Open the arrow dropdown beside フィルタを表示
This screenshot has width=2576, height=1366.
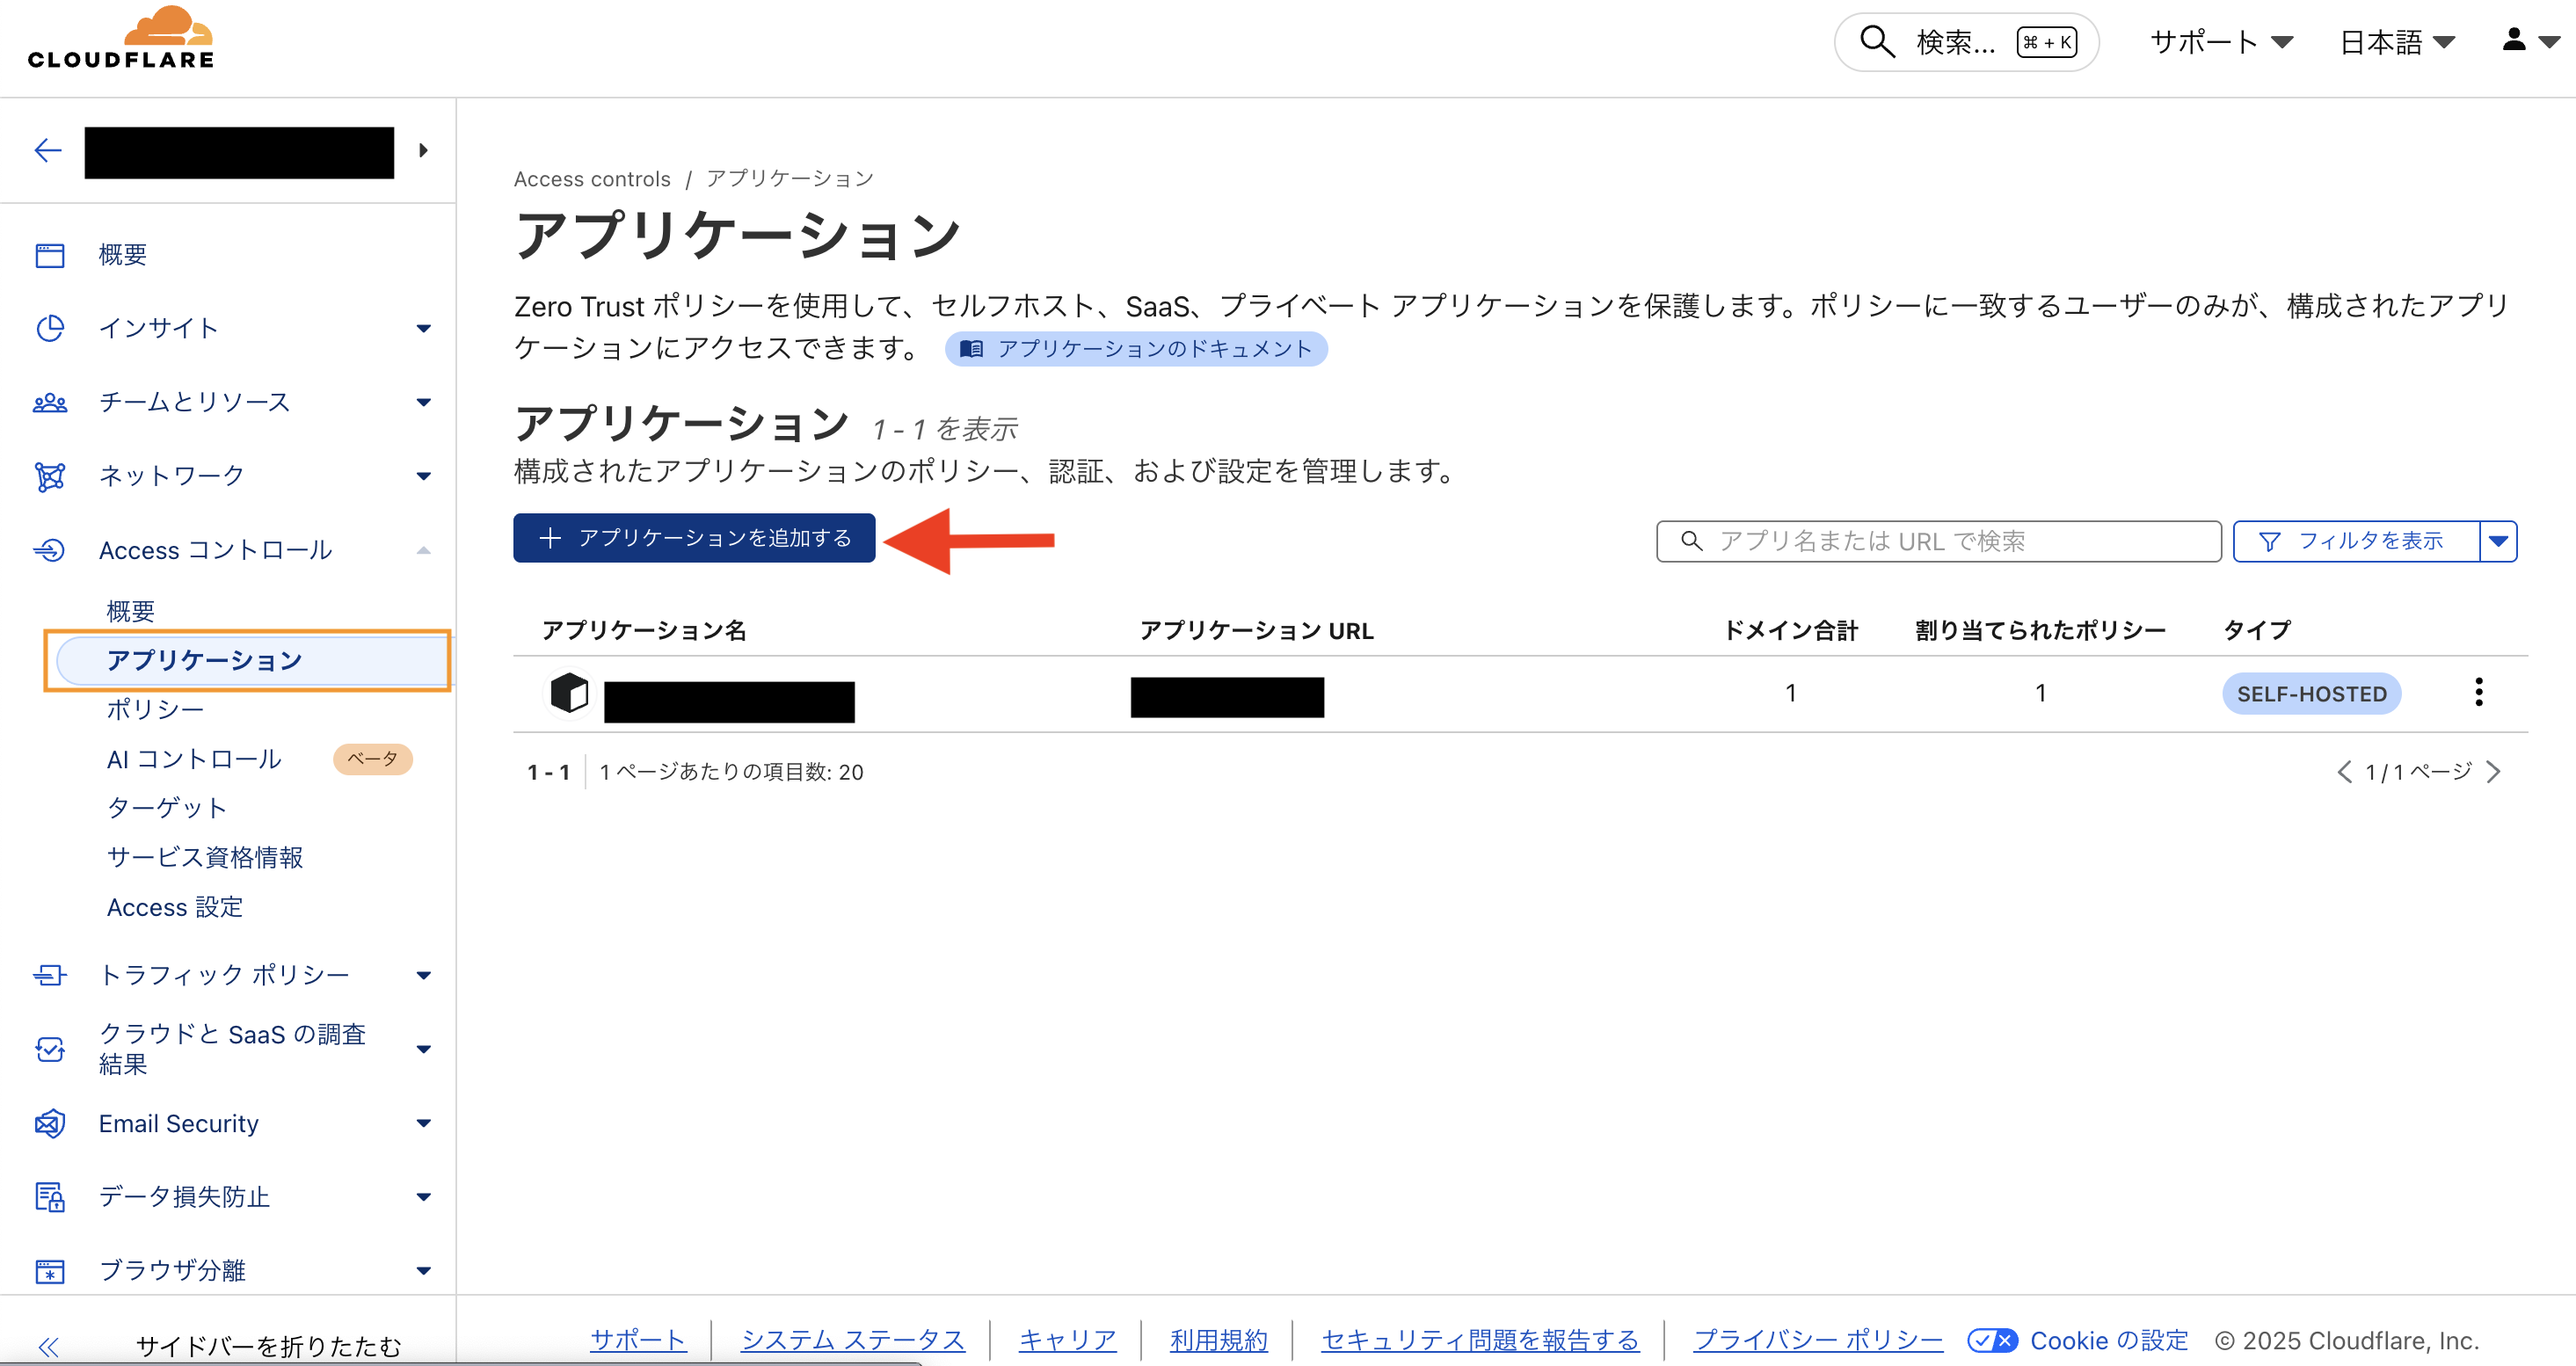point(2498,541)
